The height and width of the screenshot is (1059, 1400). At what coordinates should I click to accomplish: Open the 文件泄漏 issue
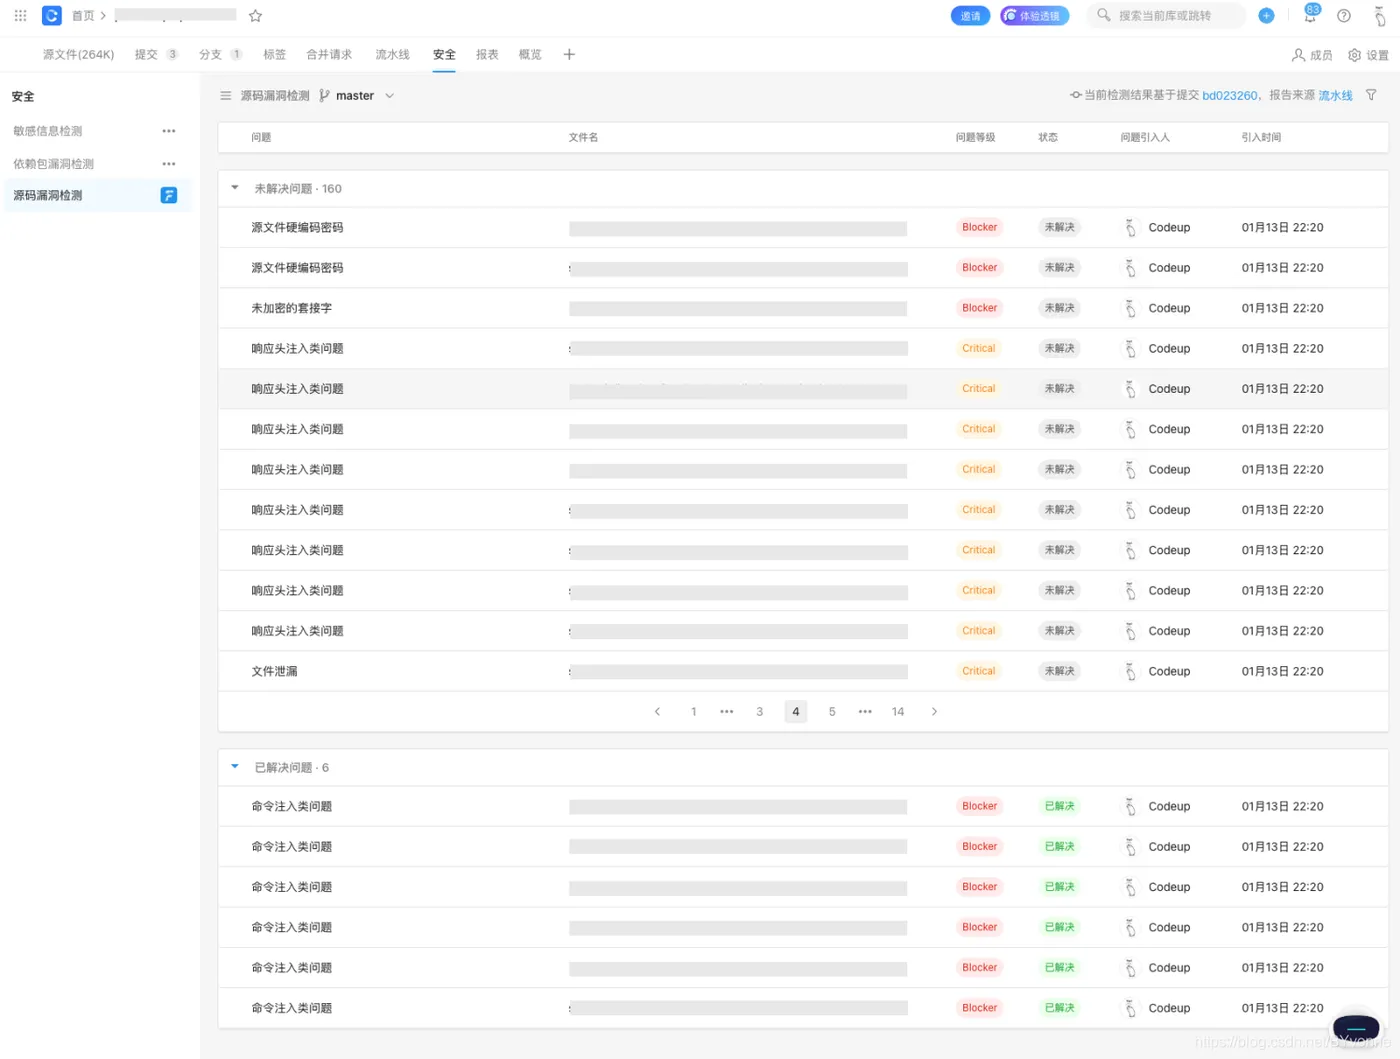click(274, 671)
